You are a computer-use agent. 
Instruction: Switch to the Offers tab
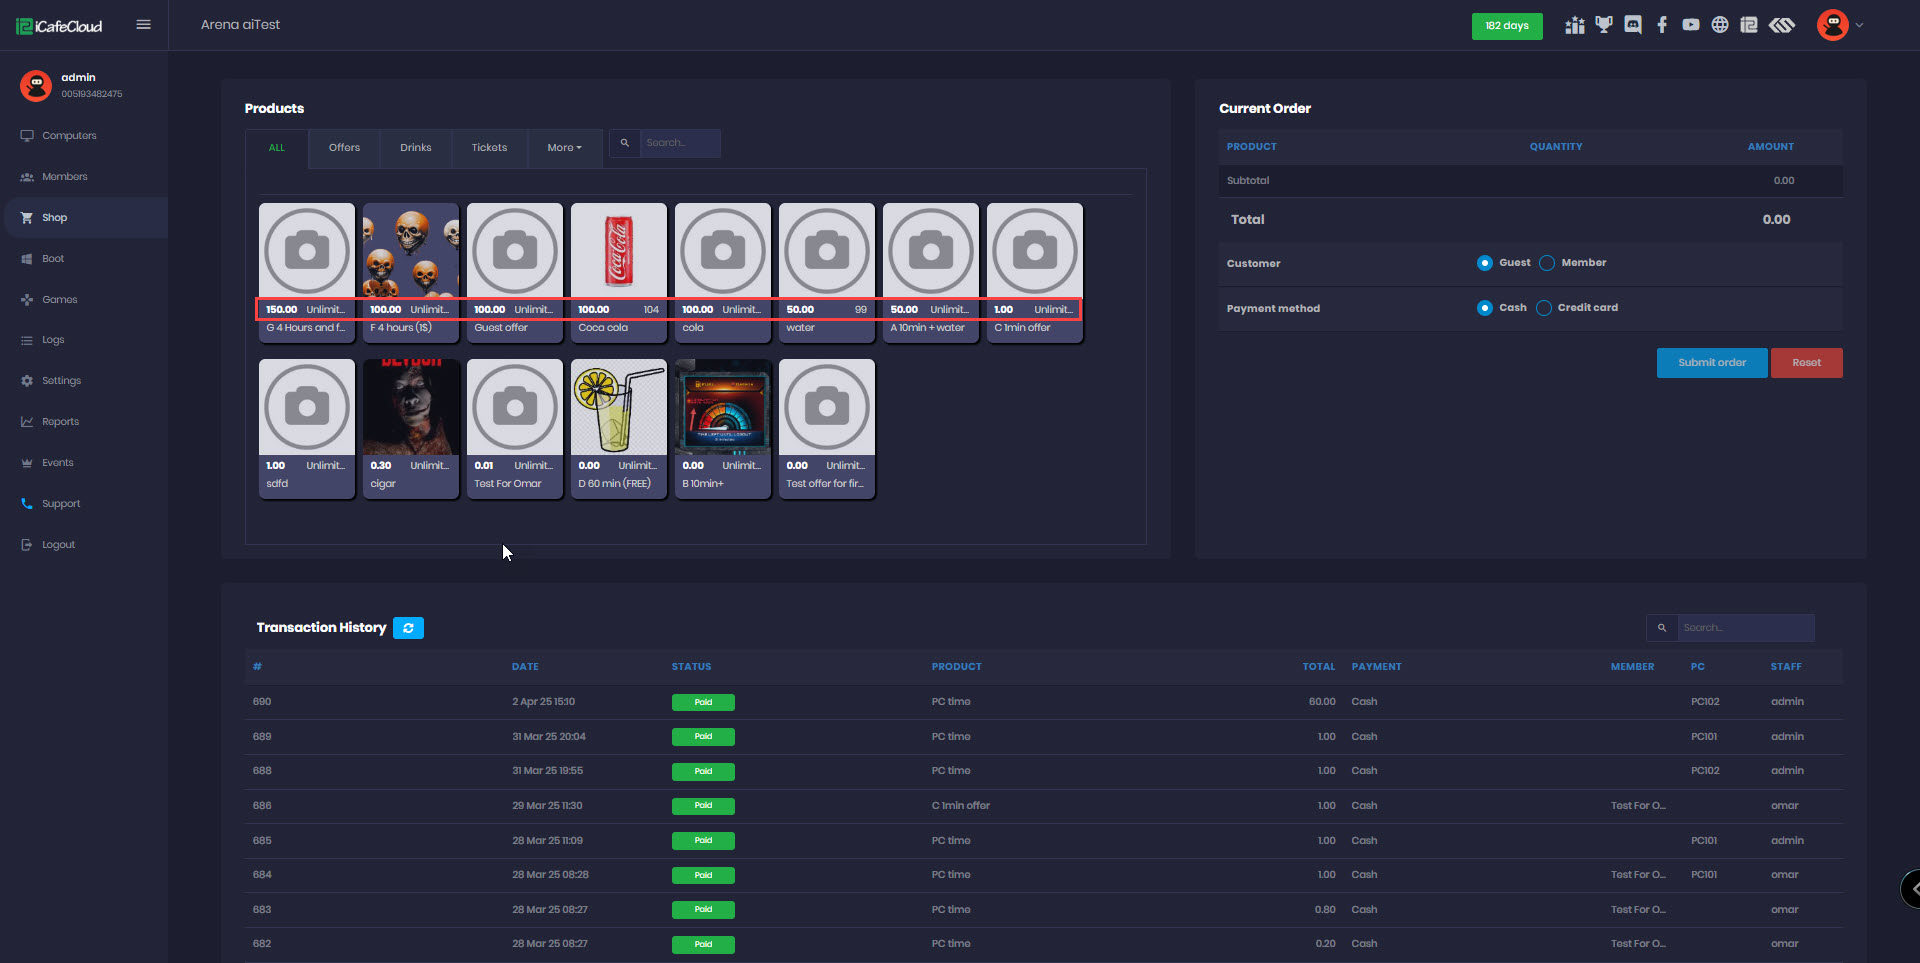344,148
